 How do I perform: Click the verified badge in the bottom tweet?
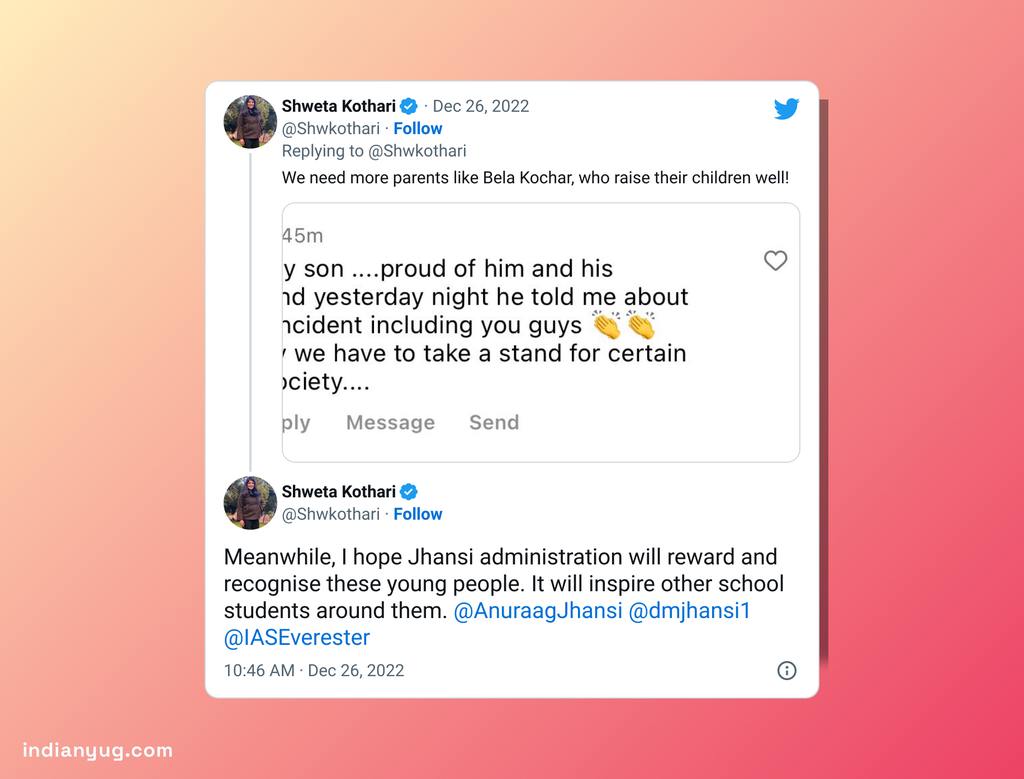pyautogui.click(x=409, y=492)
